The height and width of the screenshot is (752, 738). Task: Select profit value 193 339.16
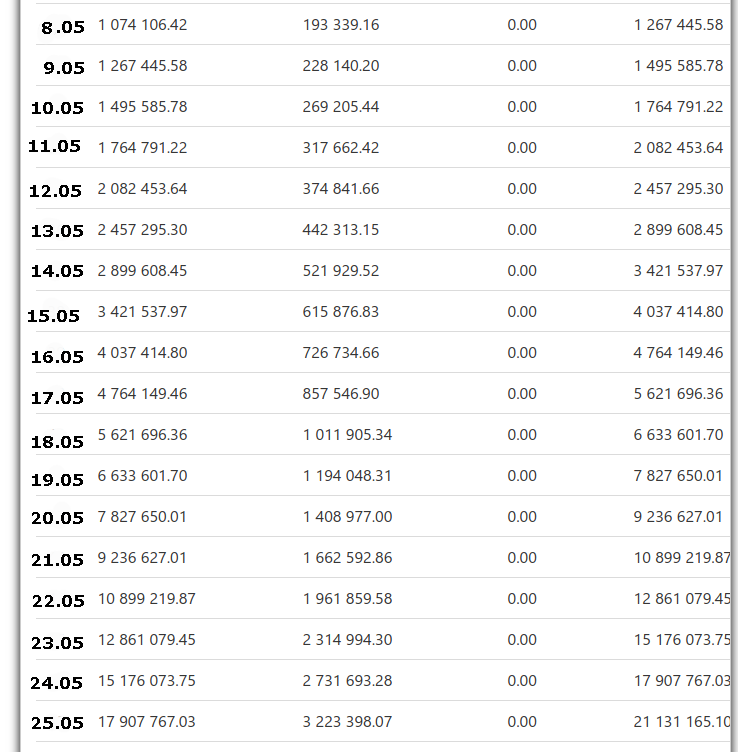[341, 24]
